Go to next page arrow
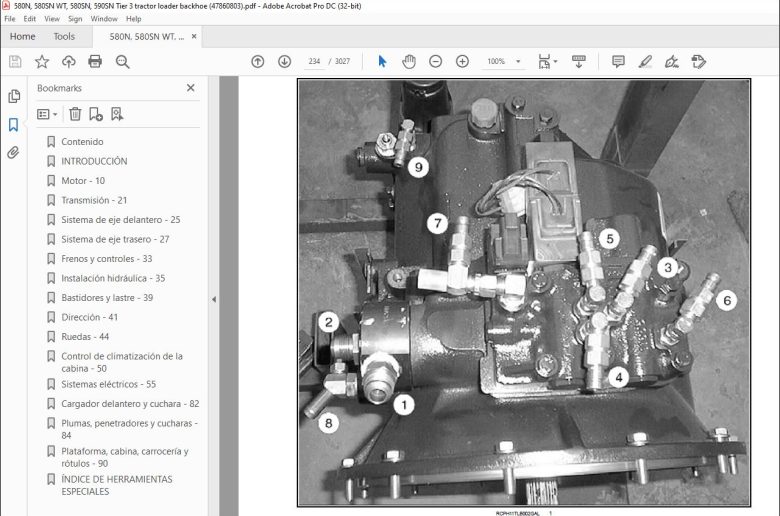Screen dimensions: 780x516 [x=285, y=62]
